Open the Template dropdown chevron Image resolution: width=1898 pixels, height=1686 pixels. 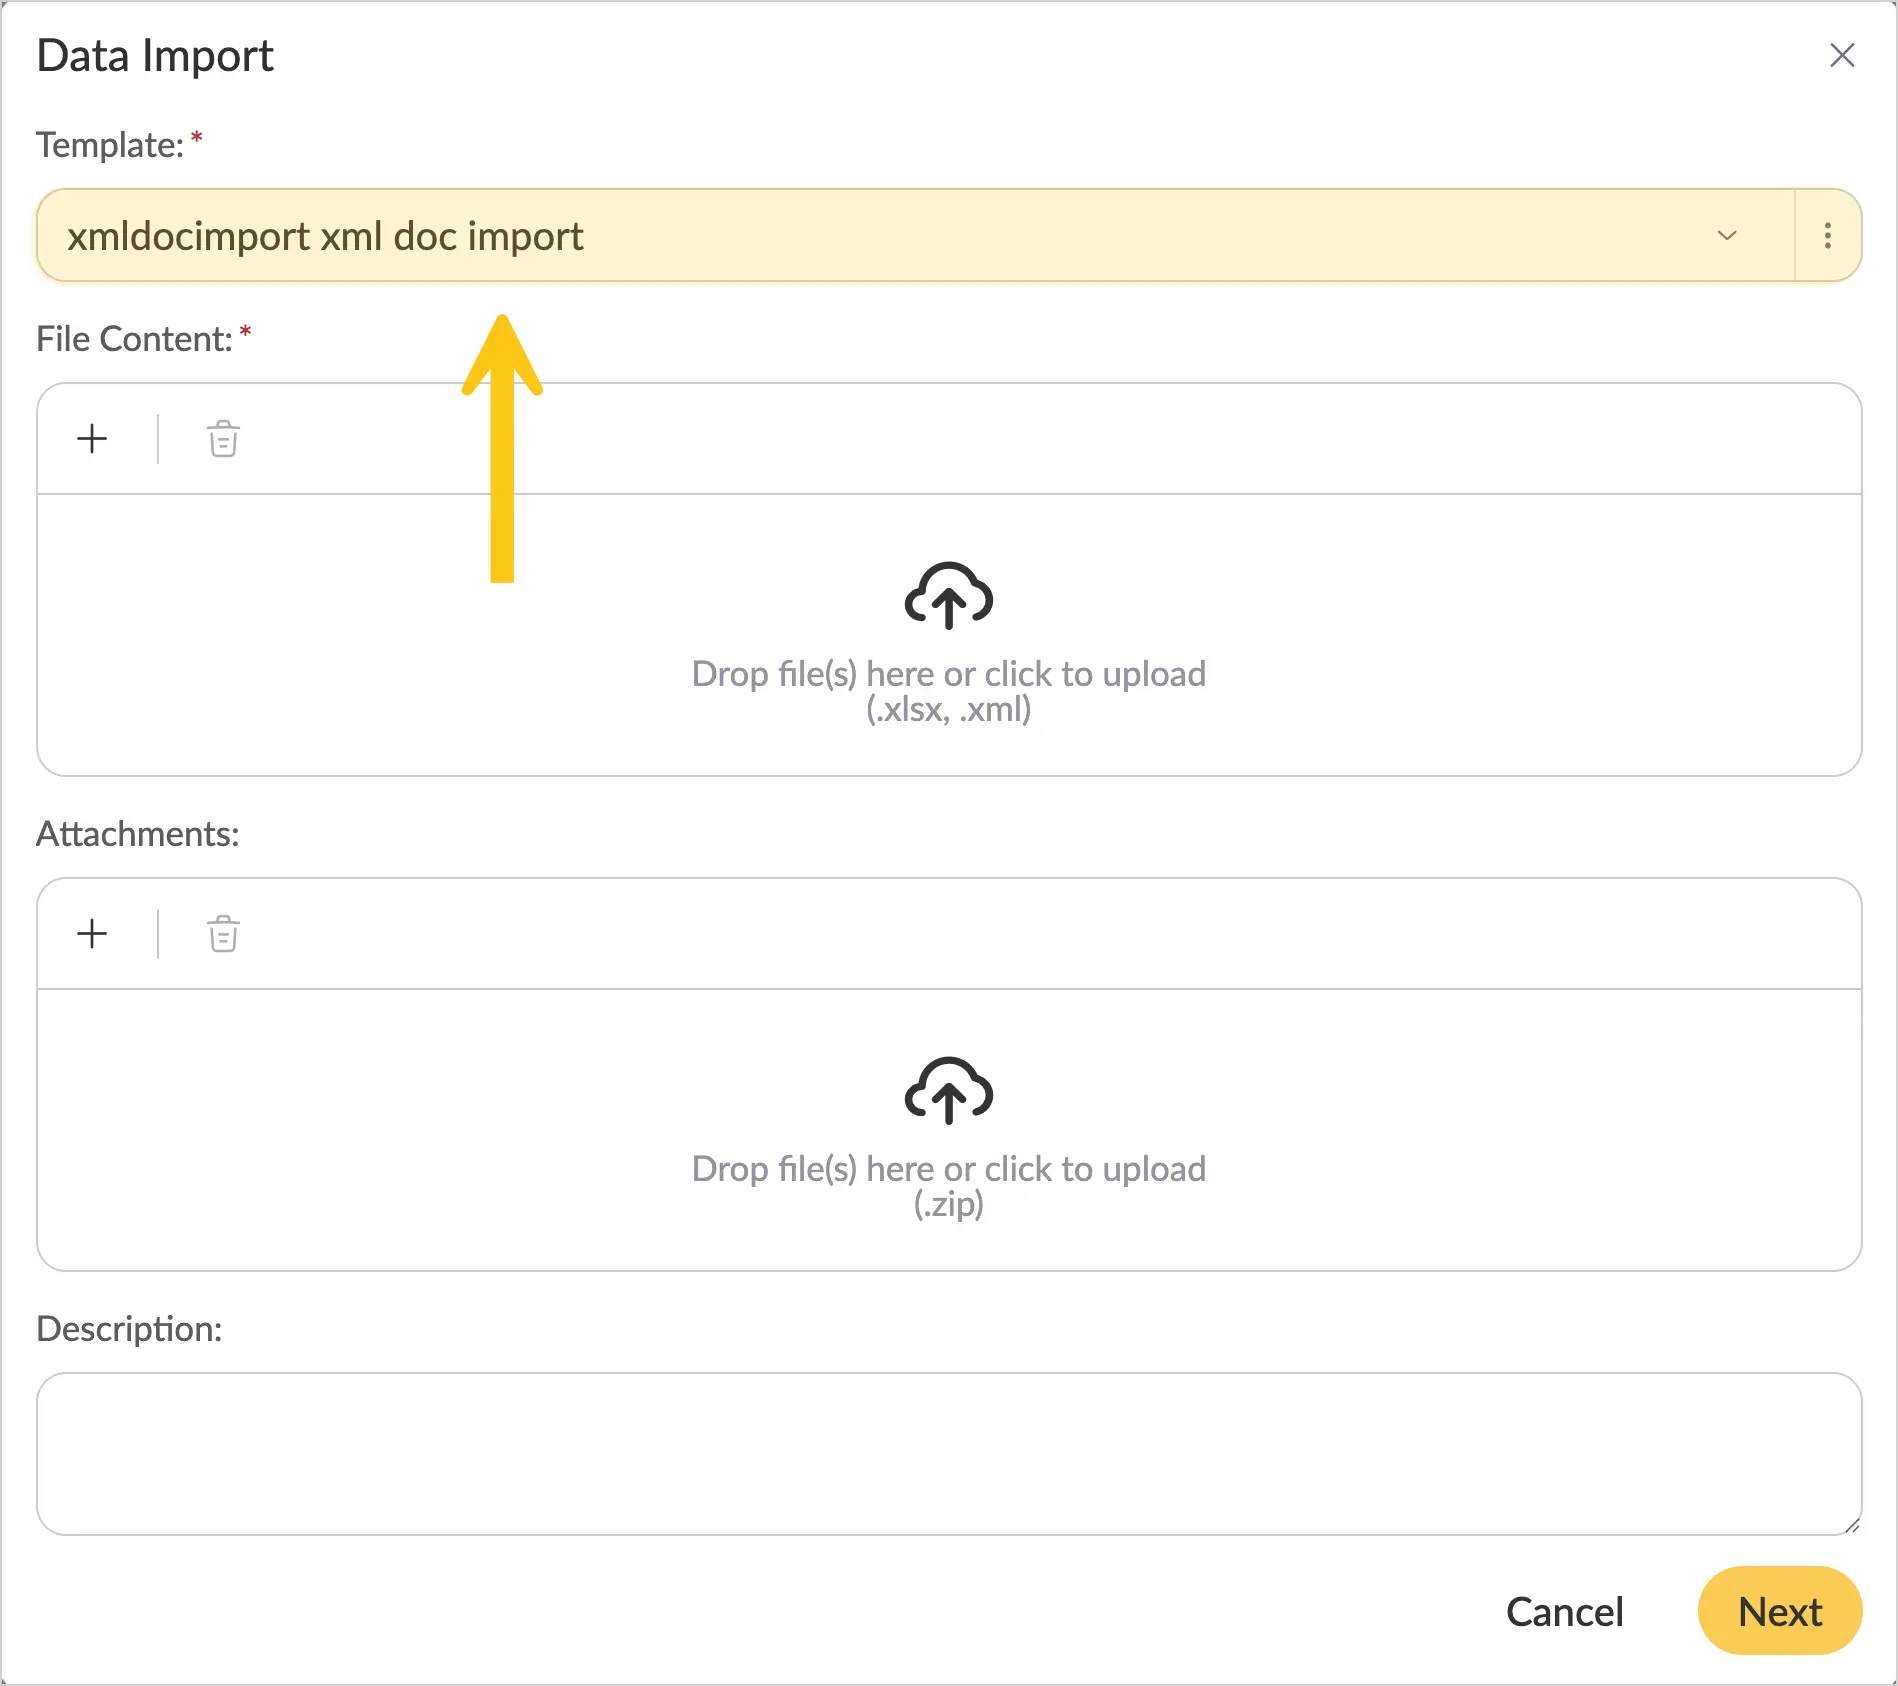(1726, 236)
